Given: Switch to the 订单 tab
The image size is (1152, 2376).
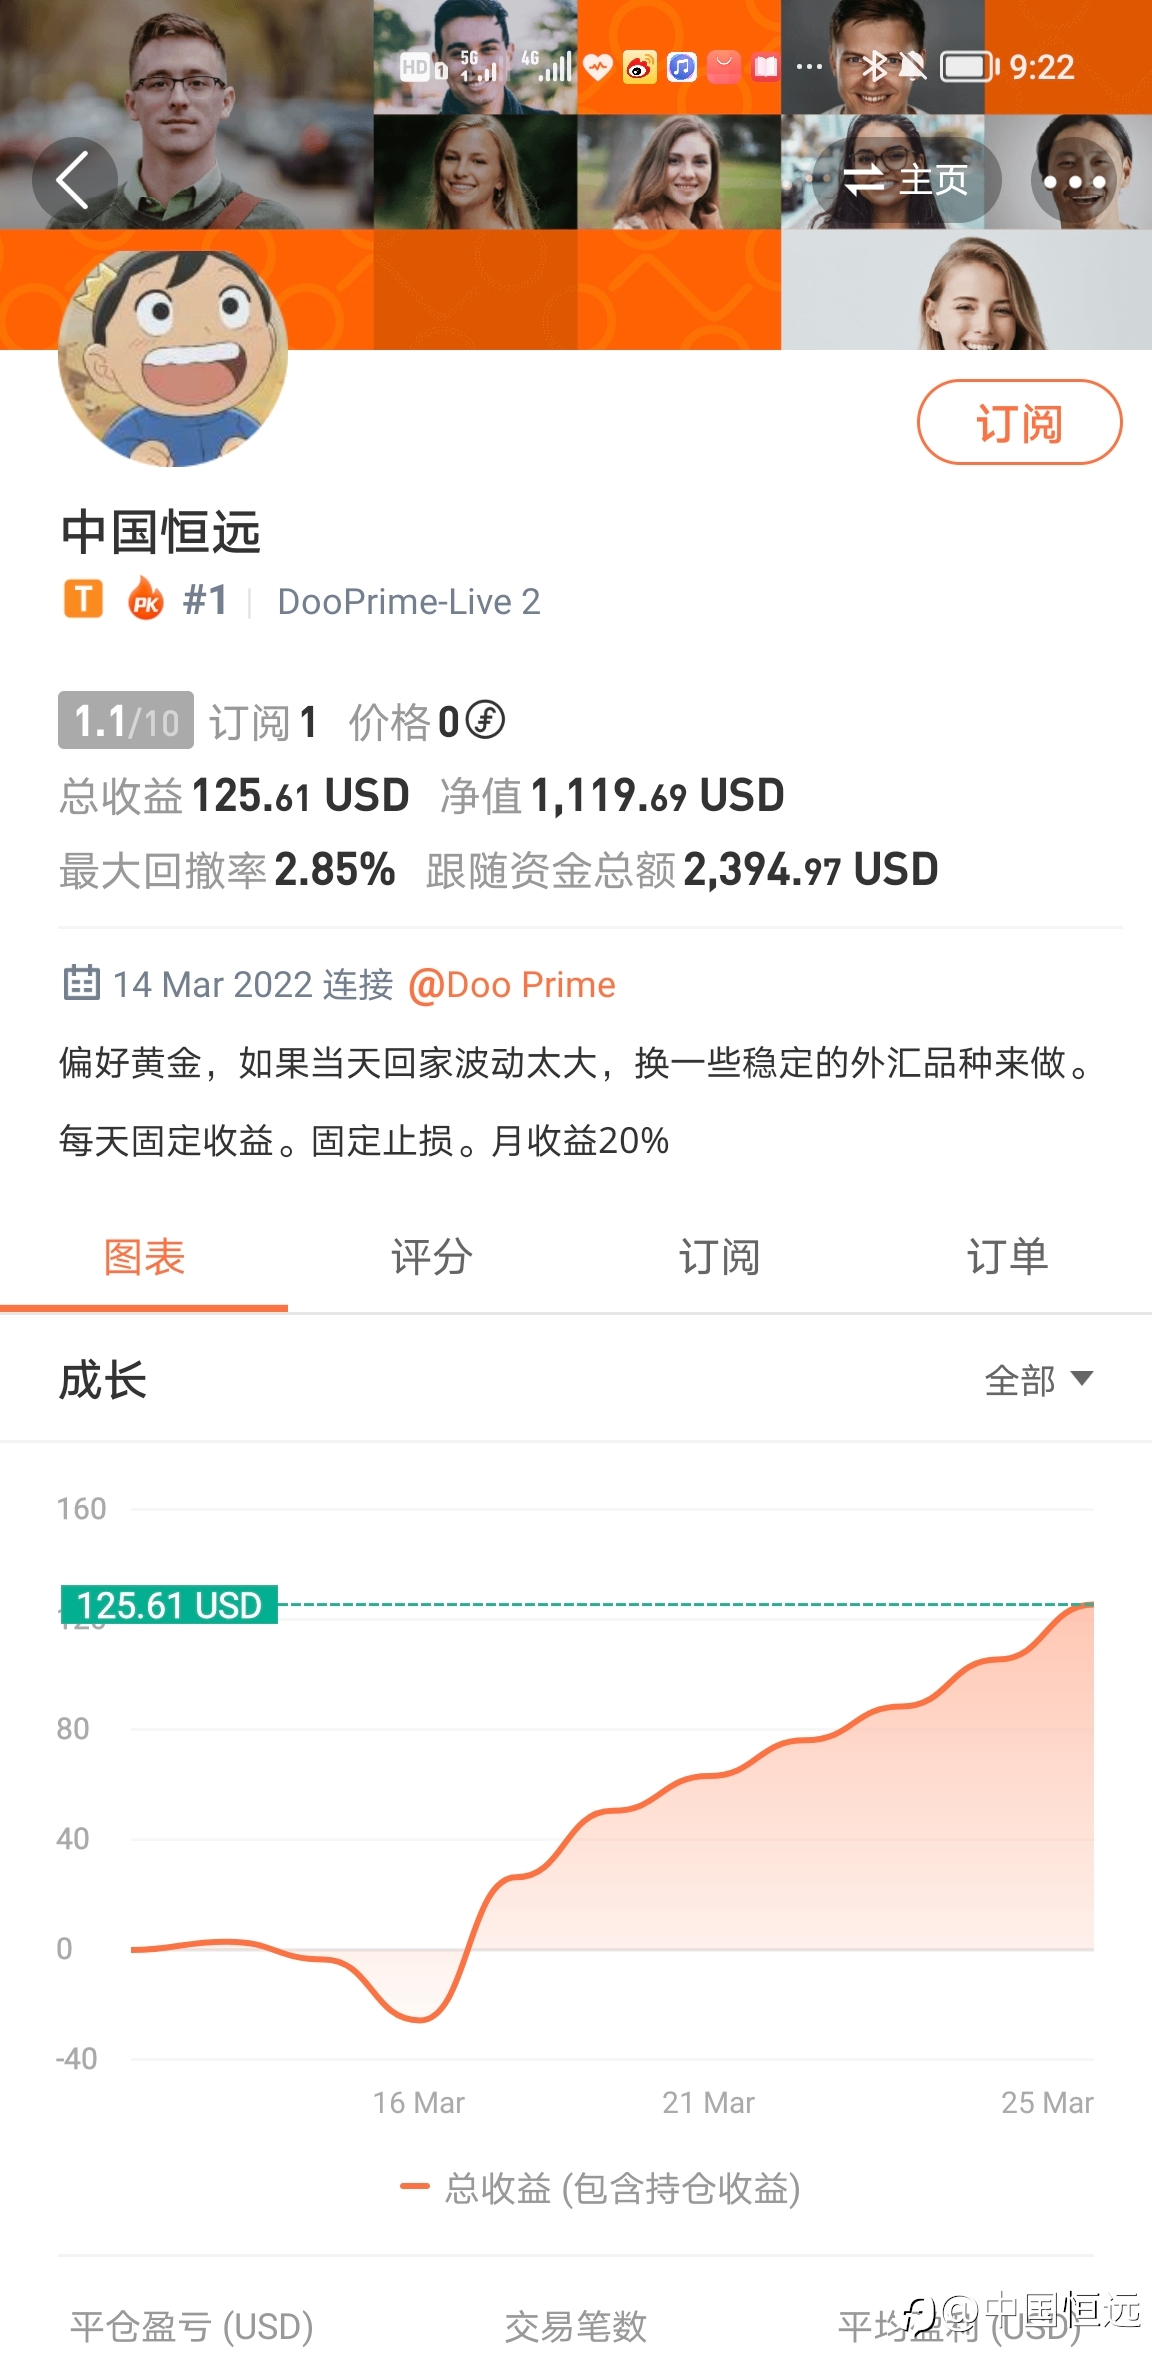Looking at the screenshot, I should click(x=1008, y=1258).
